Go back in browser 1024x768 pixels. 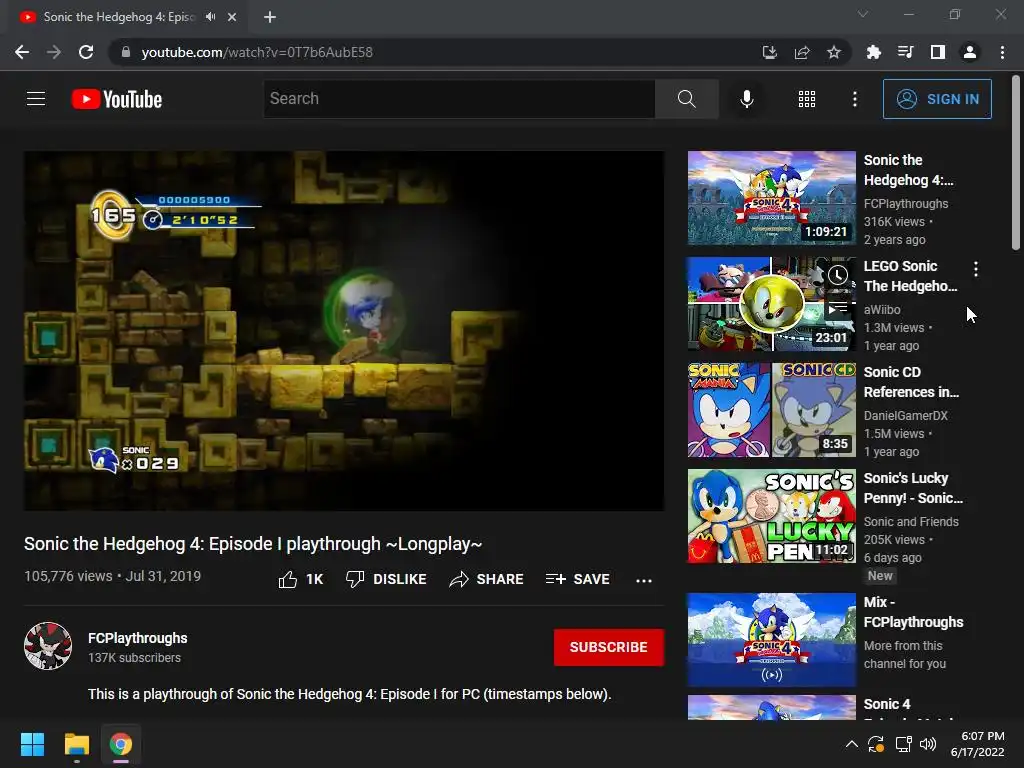click(22, 52)
